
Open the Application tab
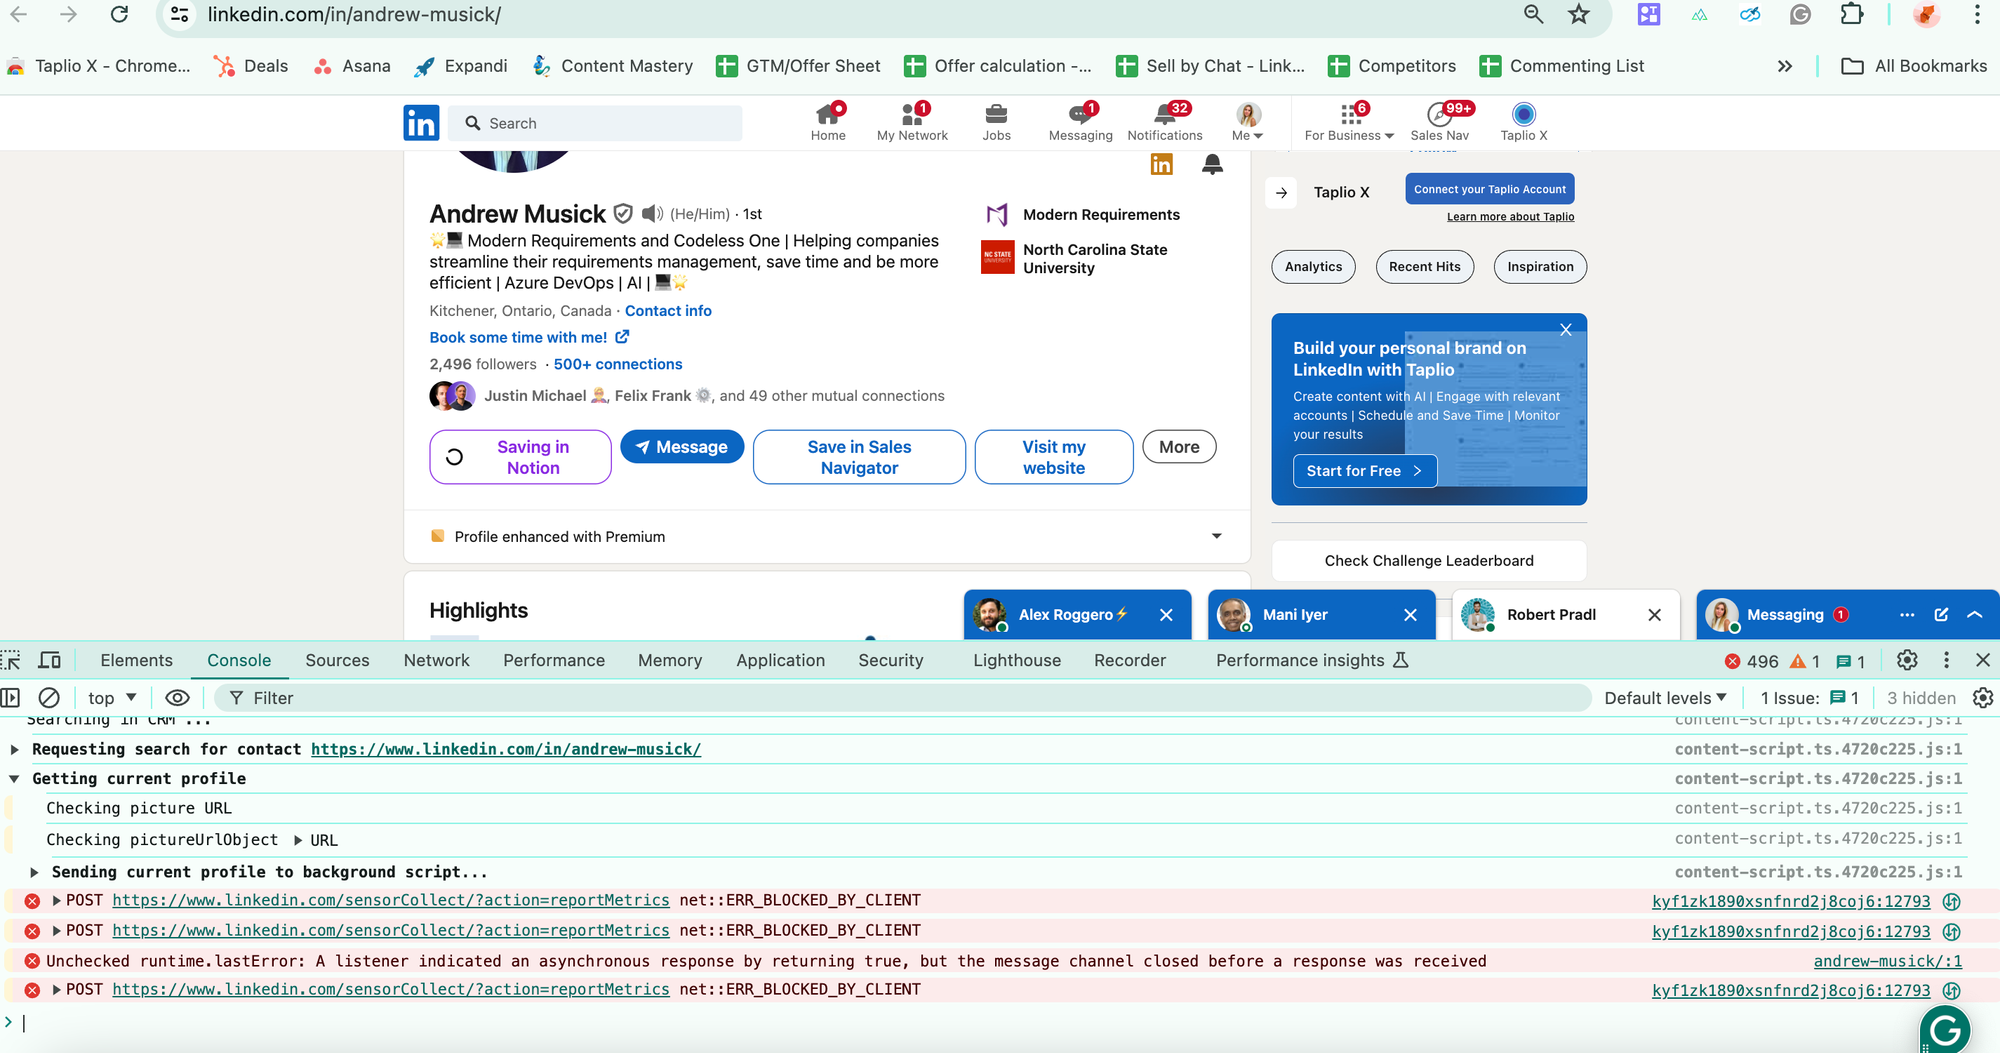(780, 660)
